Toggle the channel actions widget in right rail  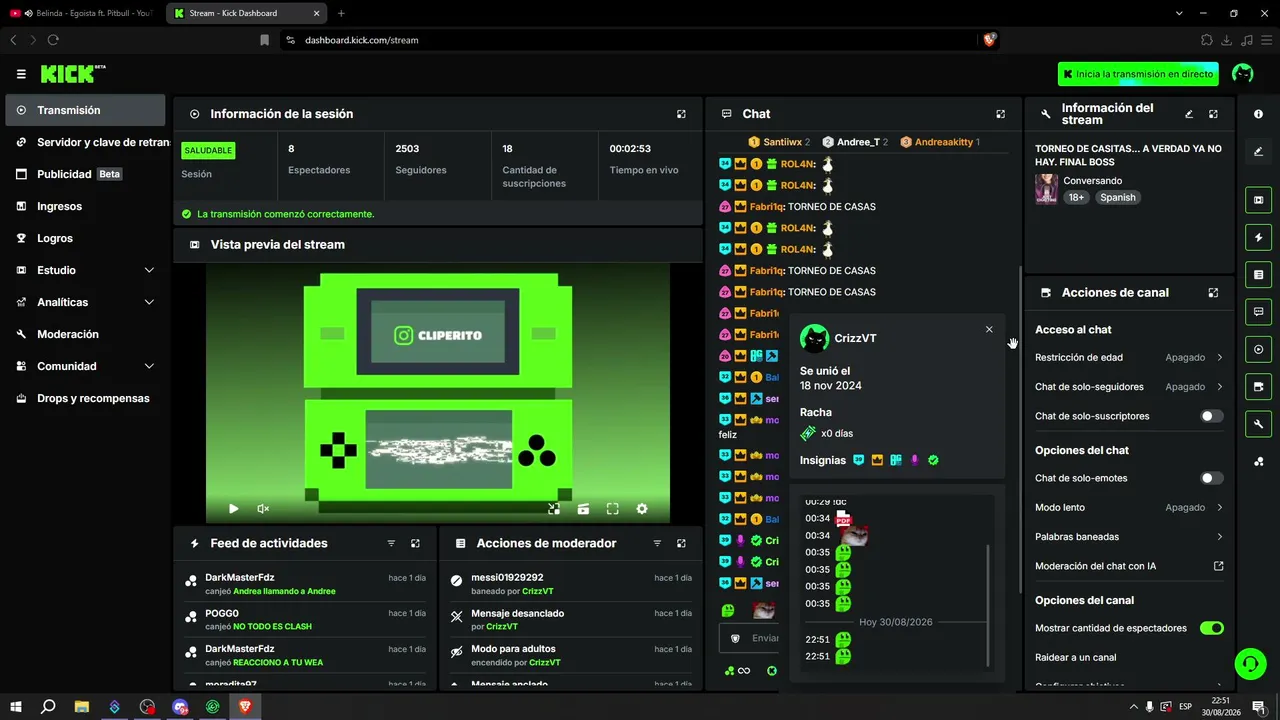[1258, 386]
